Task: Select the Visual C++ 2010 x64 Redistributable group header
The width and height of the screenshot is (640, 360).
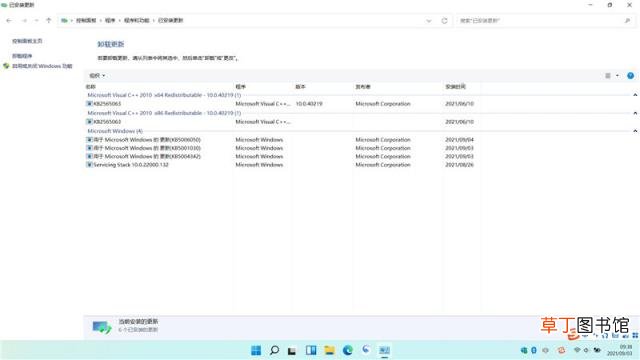Action: [164, 95]
